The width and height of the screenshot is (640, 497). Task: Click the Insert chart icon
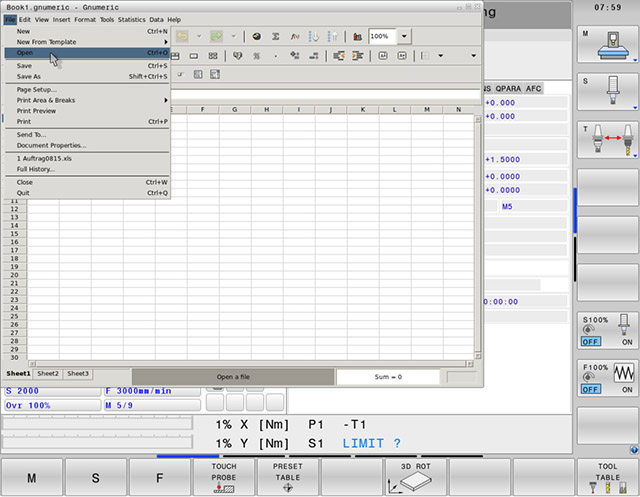tap(357, 36)
